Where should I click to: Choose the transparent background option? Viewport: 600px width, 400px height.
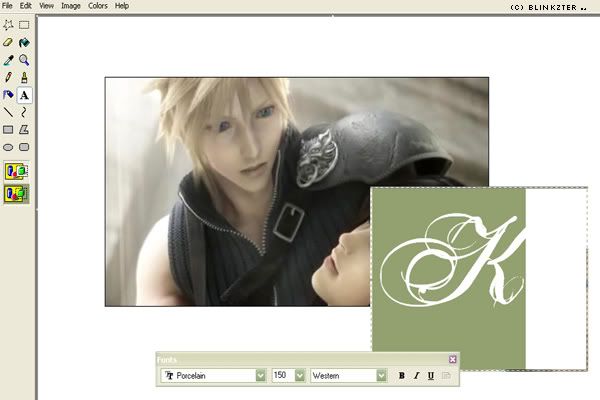(16, 194)
